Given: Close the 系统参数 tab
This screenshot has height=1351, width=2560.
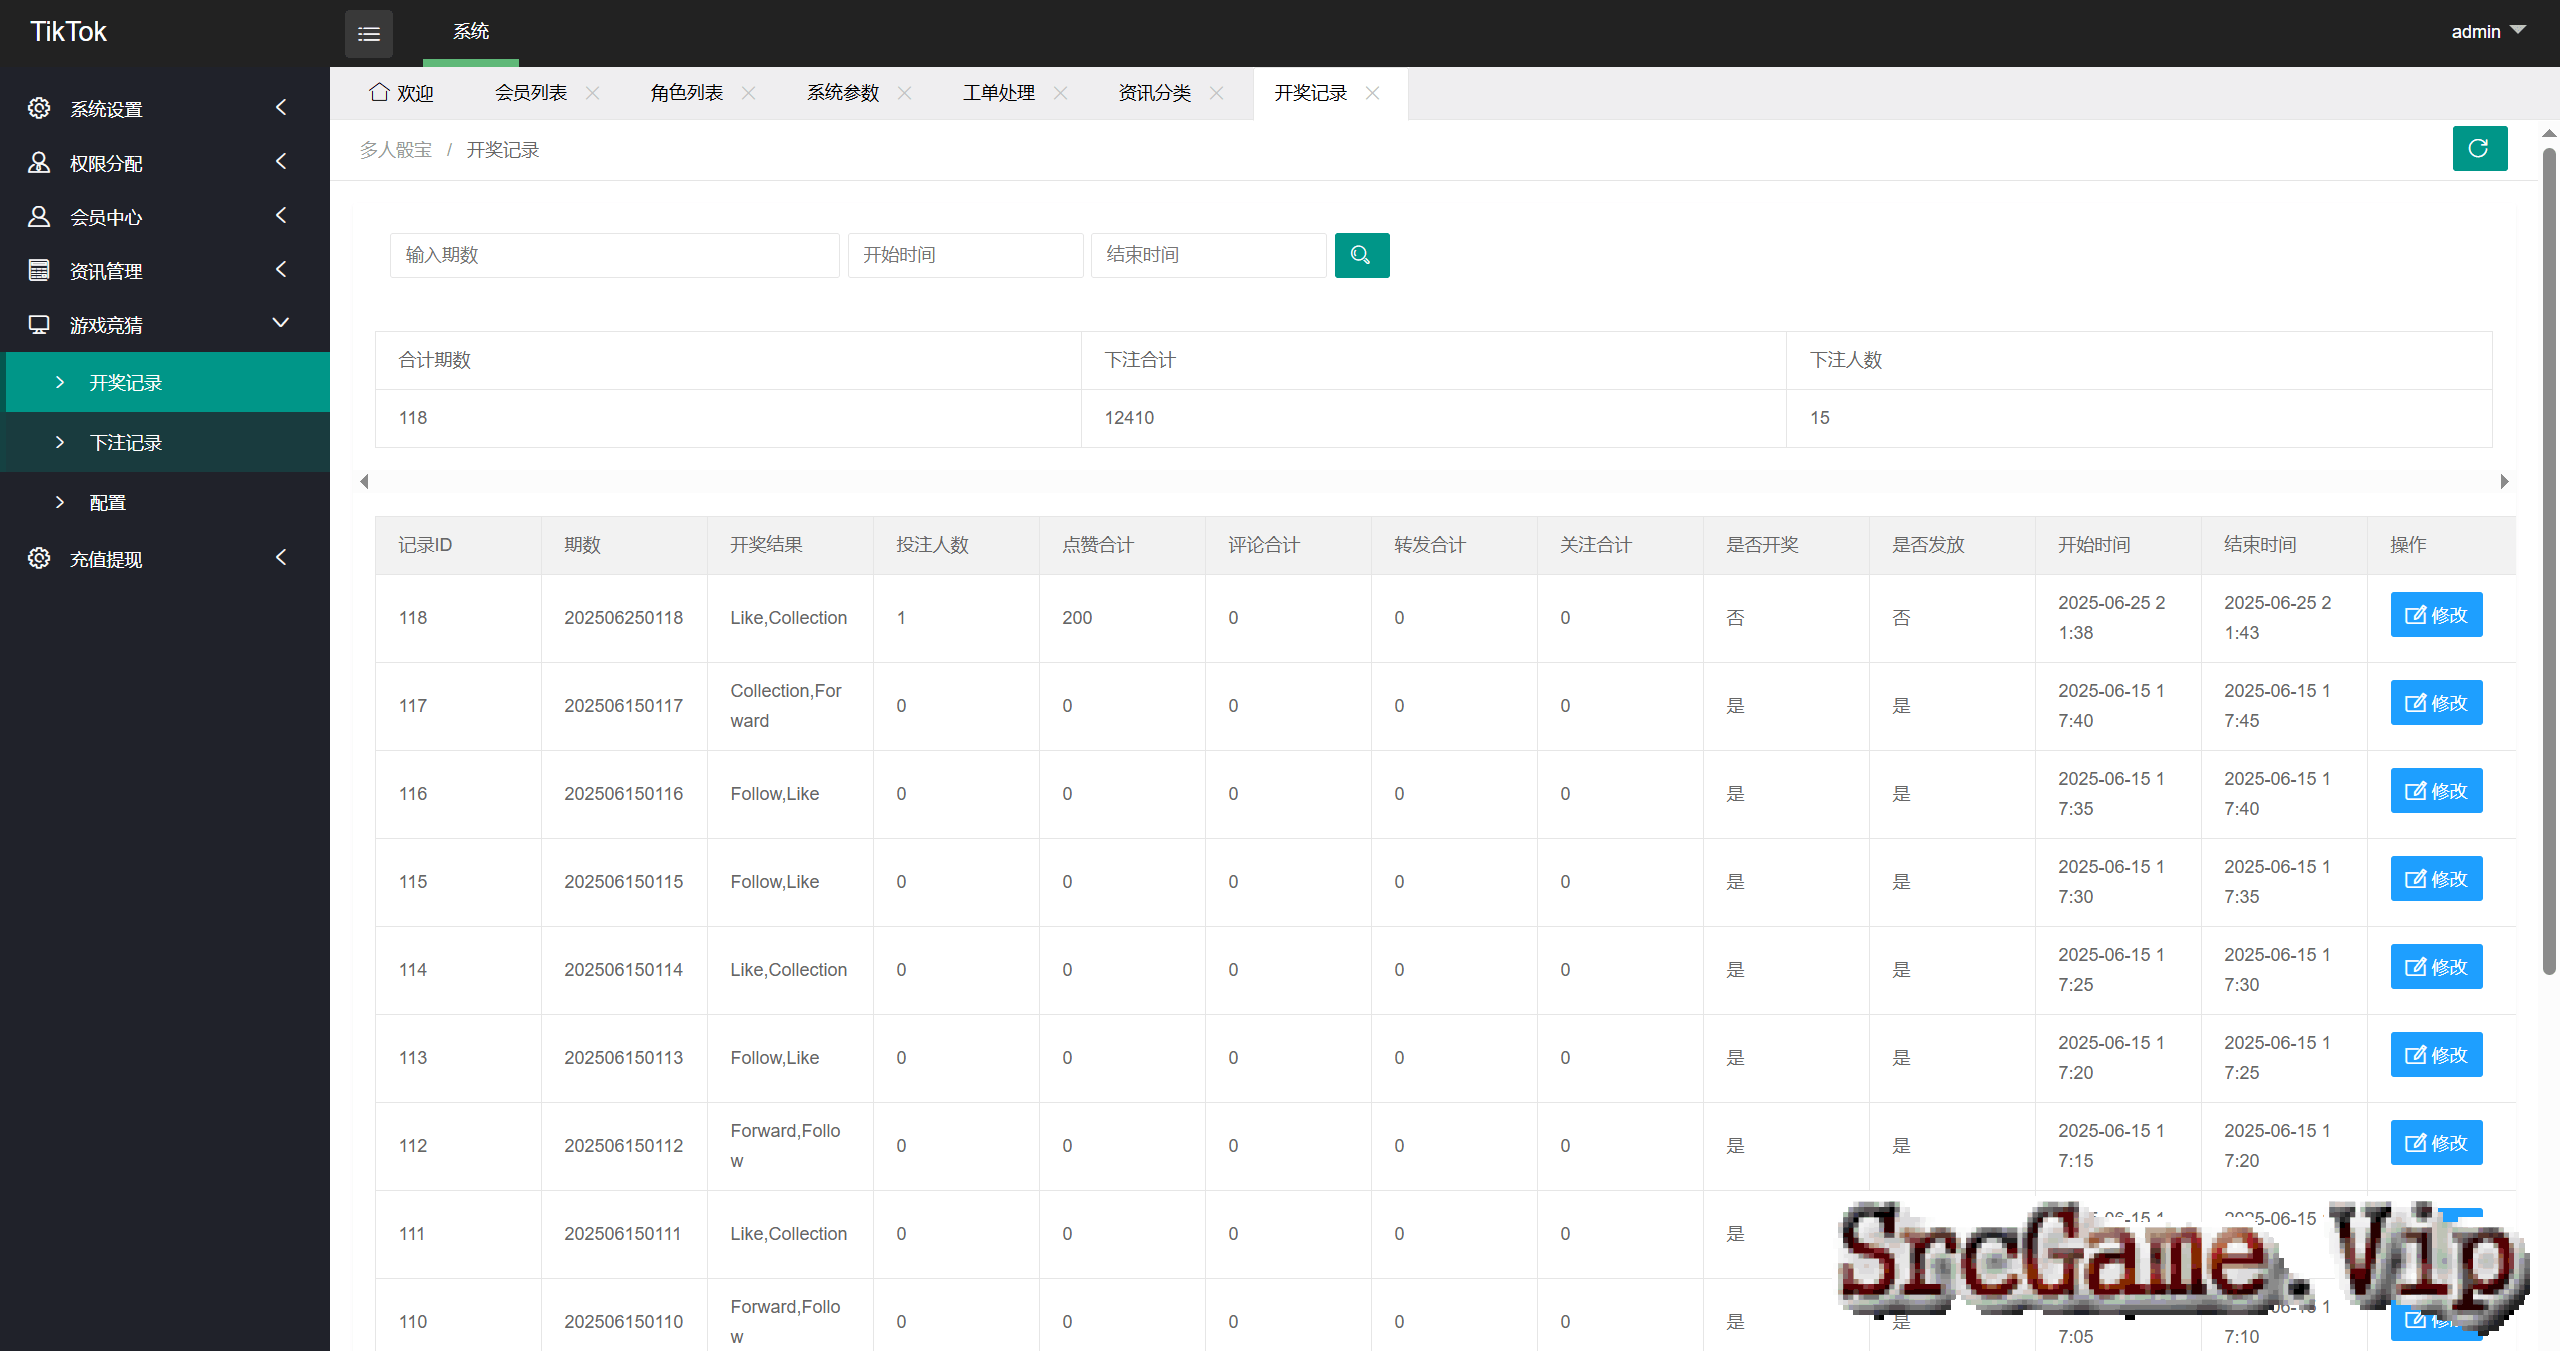Looking at the screenshot, I should tap(904, 93).
